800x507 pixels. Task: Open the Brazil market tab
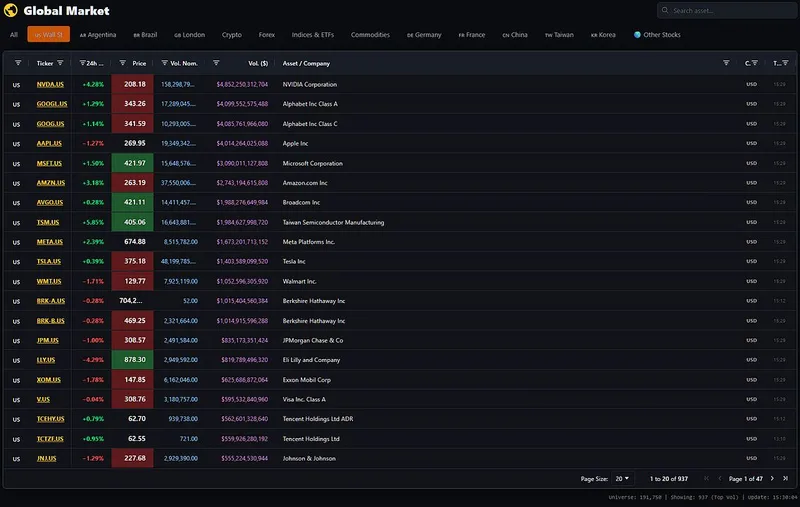[145, 35]
